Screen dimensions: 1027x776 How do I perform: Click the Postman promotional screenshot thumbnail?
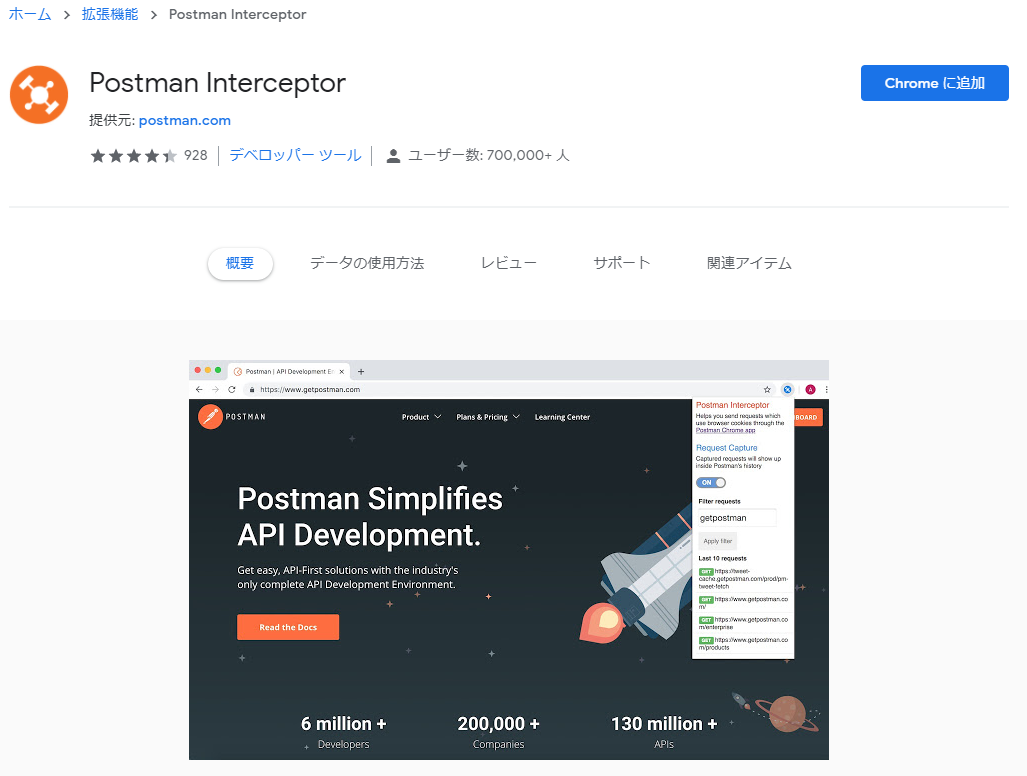point(509,560)
